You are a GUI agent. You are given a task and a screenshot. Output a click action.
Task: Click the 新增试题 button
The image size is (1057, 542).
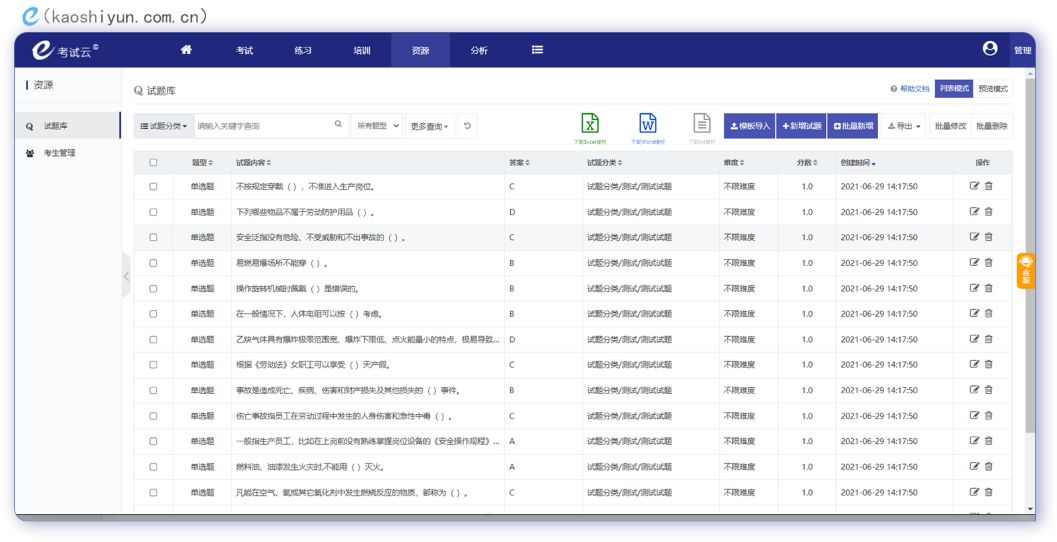click(801, 126)
